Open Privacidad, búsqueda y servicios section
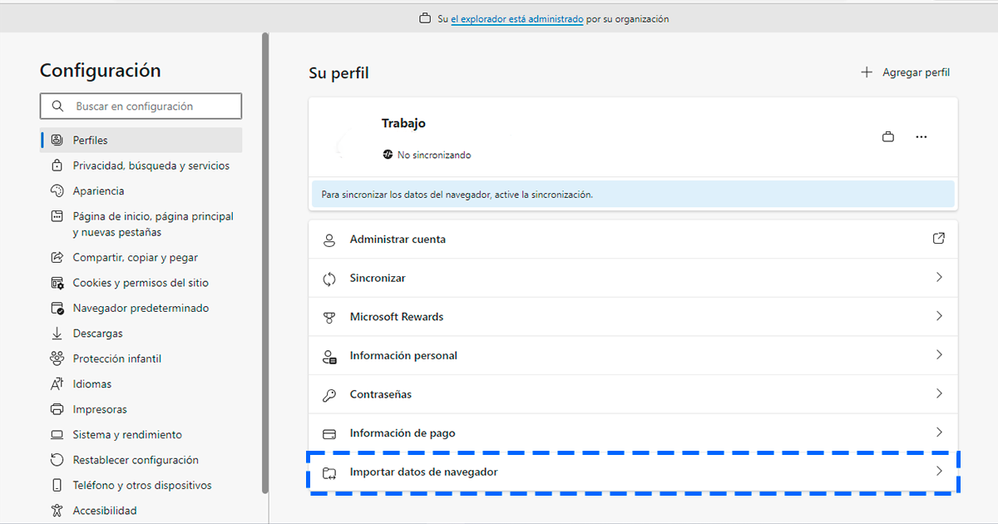Viewport: 998px width, 524px height. (x=141, y=166)
